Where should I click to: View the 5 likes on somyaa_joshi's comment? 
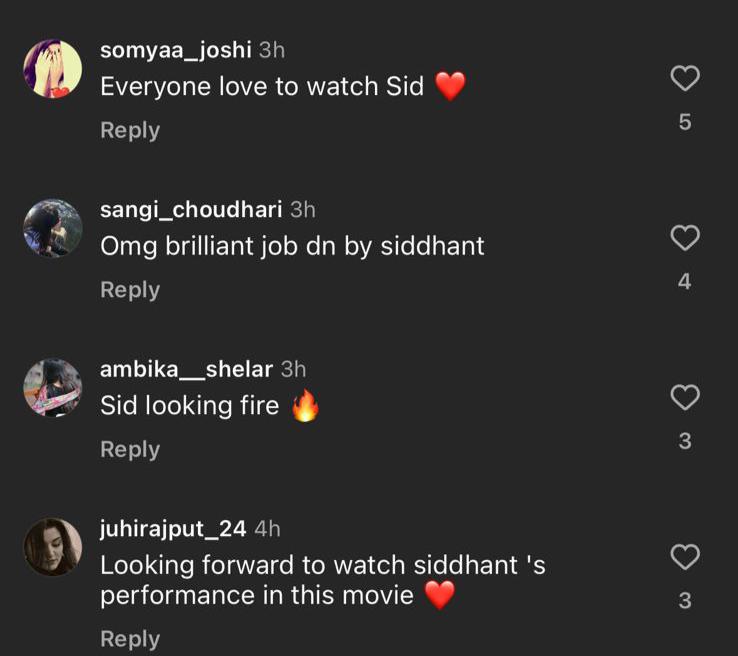tap(684, 122)
